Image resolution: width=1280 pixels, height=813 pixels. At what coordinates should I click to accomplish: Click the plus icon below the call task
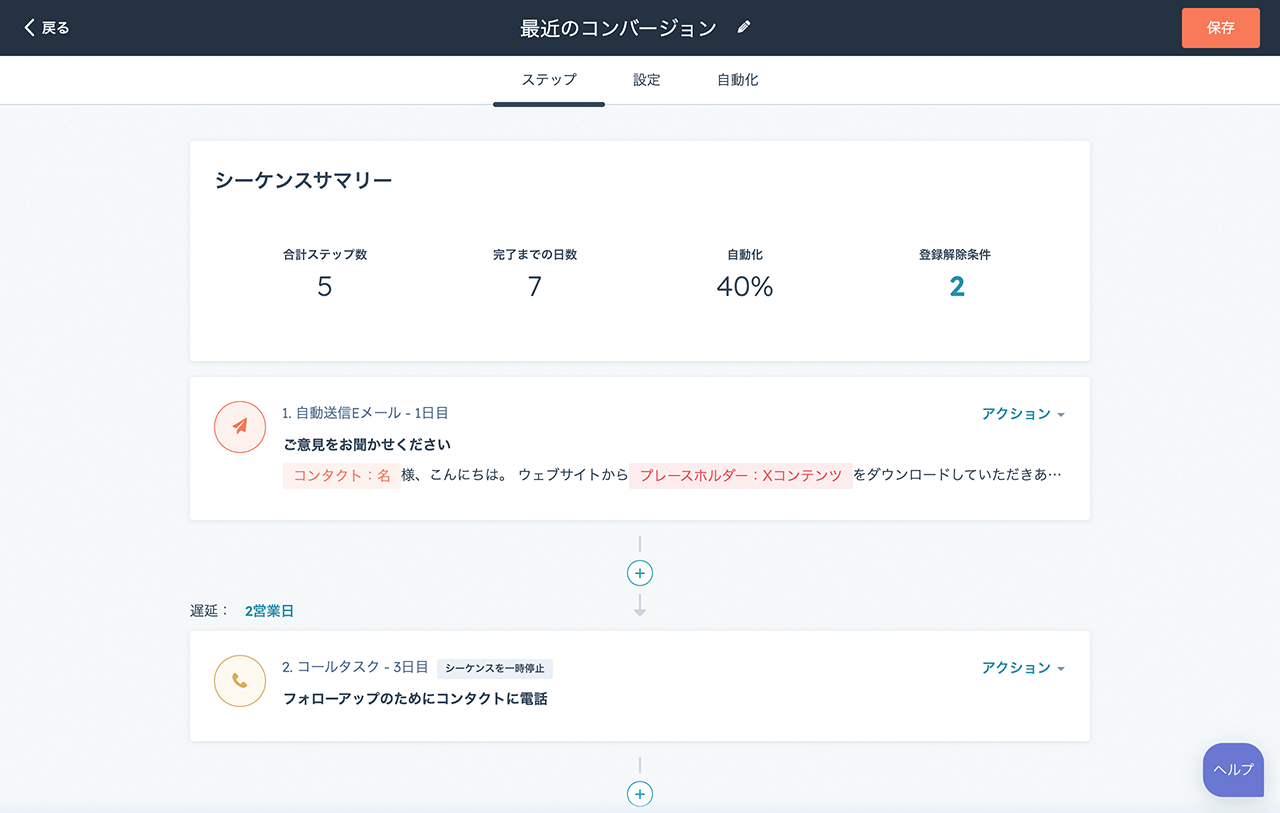639,794
